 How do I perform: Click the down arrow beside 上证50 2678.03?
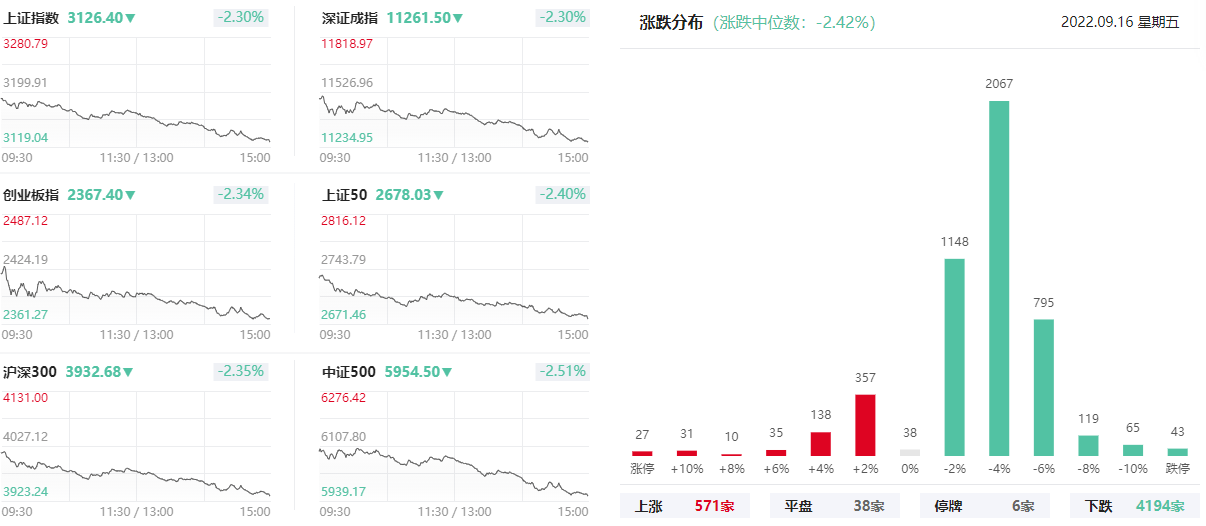[x=439, y=195]
